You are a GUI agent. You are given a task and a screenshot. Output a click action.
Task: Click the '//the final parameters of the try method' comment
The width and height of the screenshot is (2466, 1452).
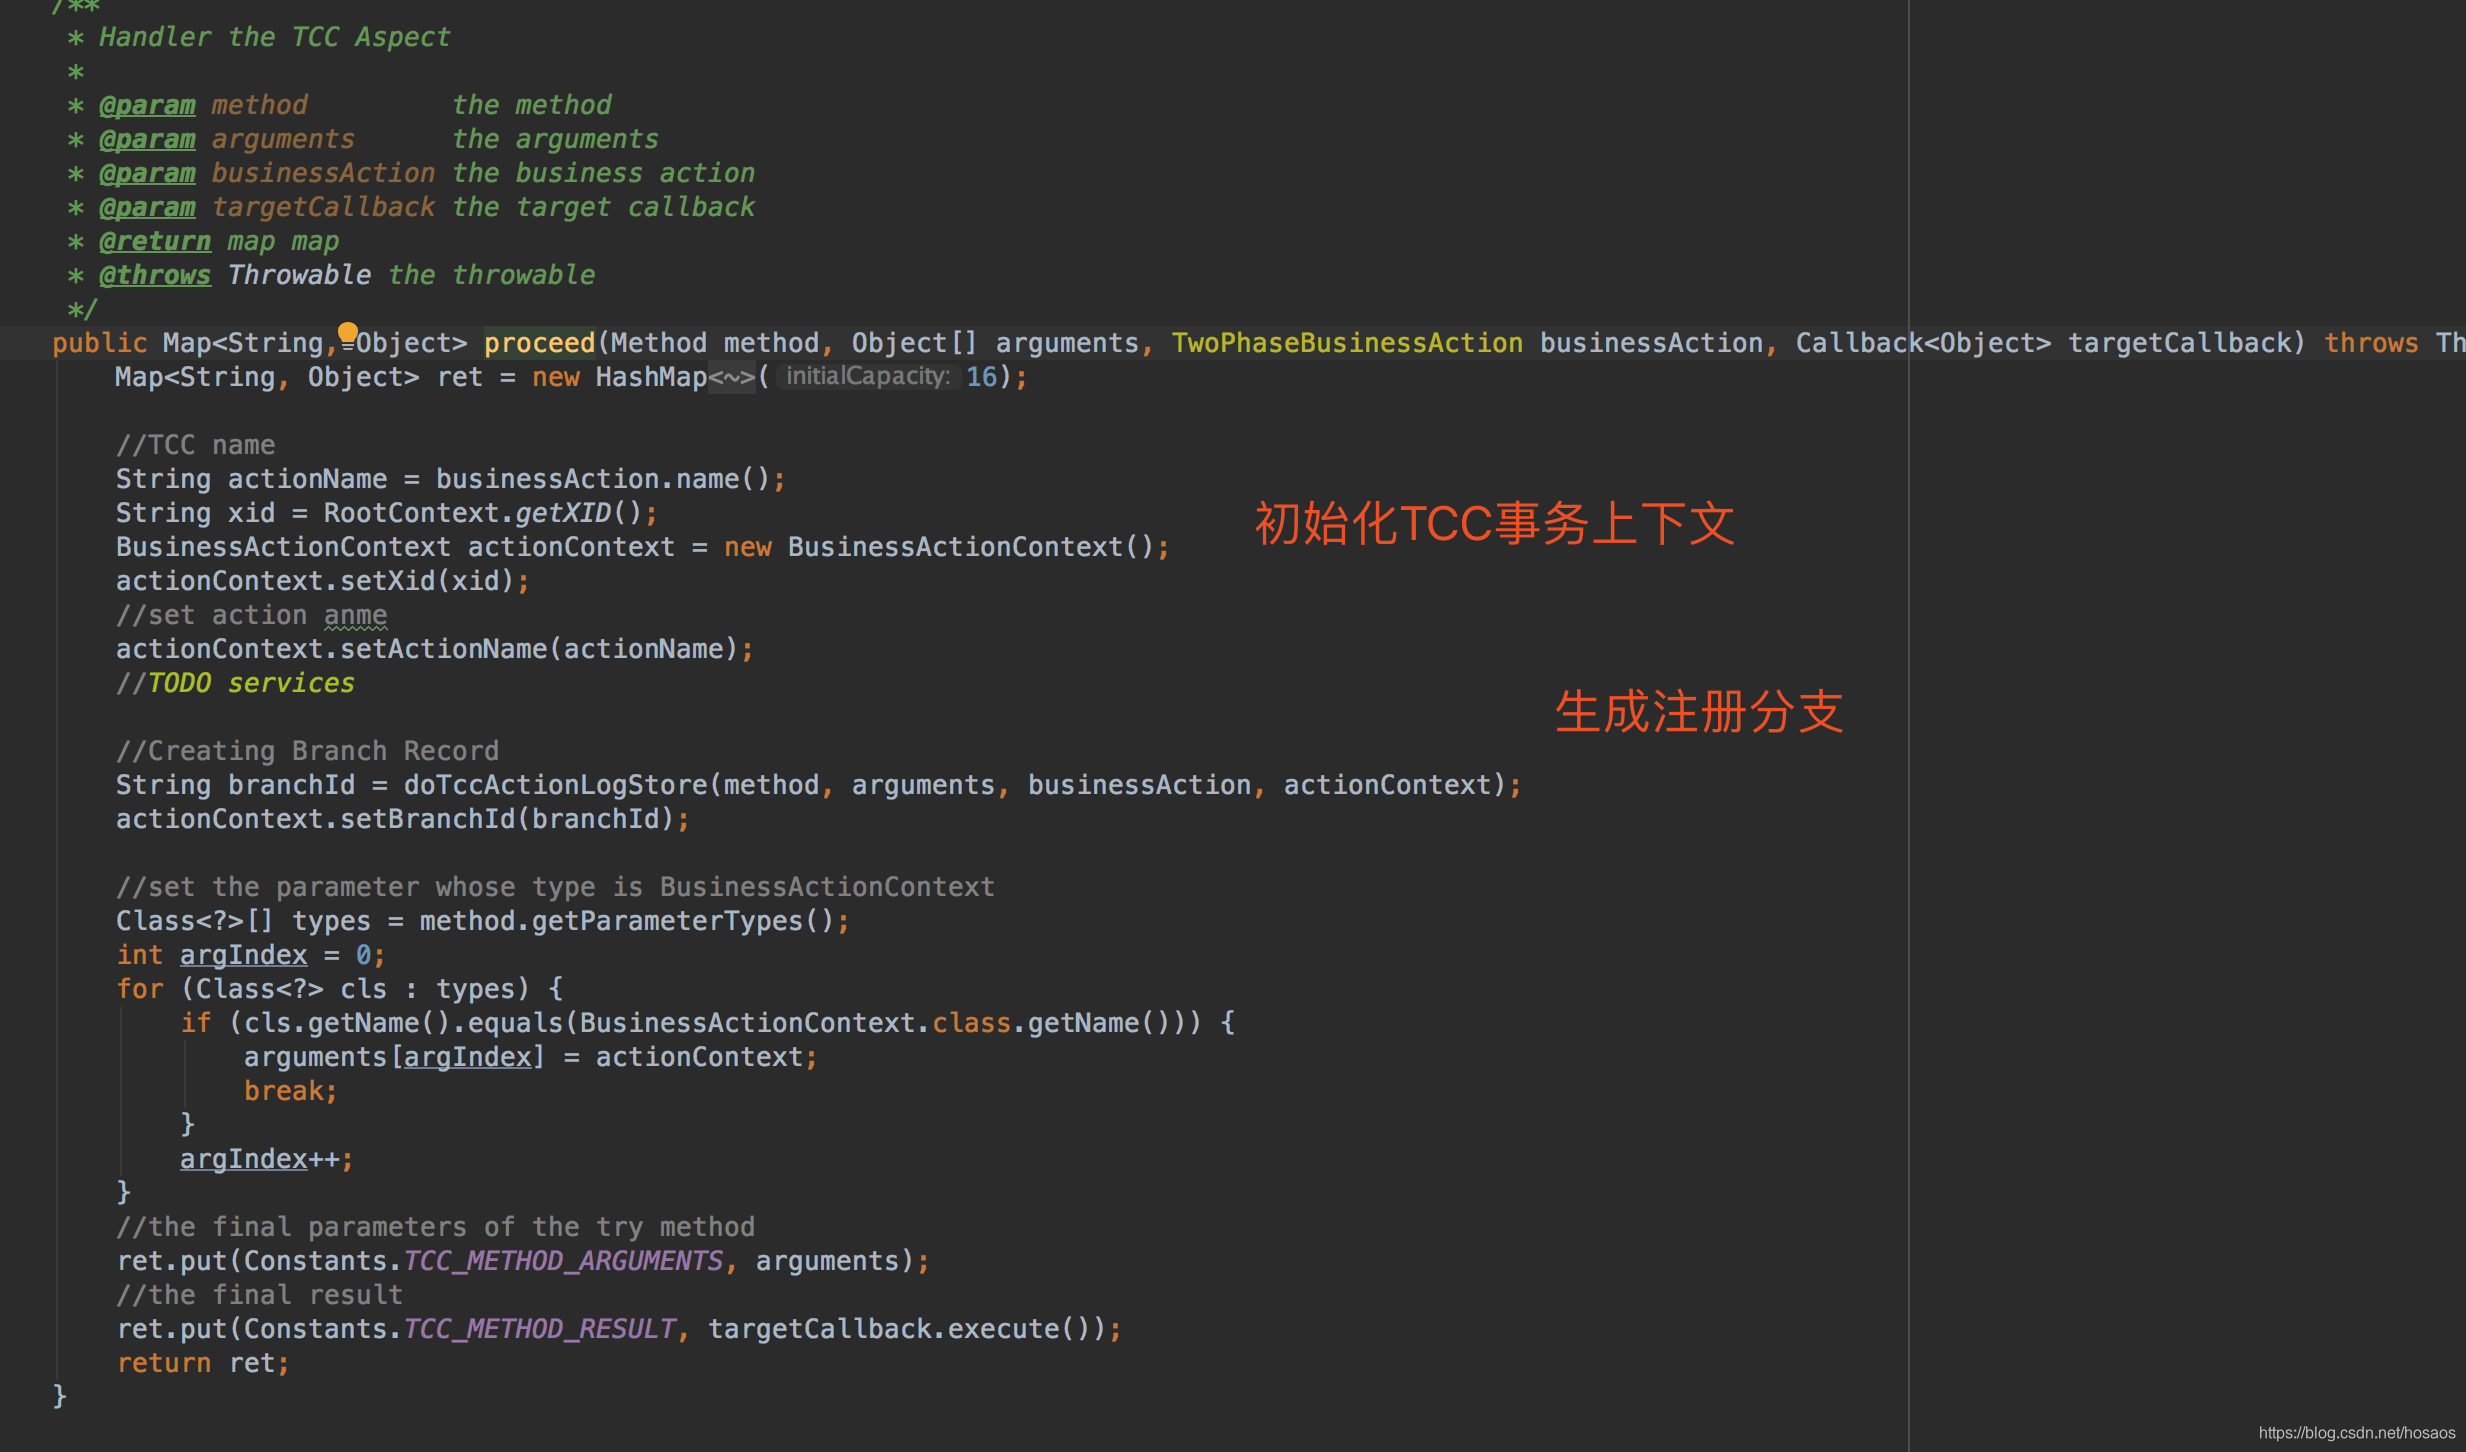click(x=435, y=1227)
